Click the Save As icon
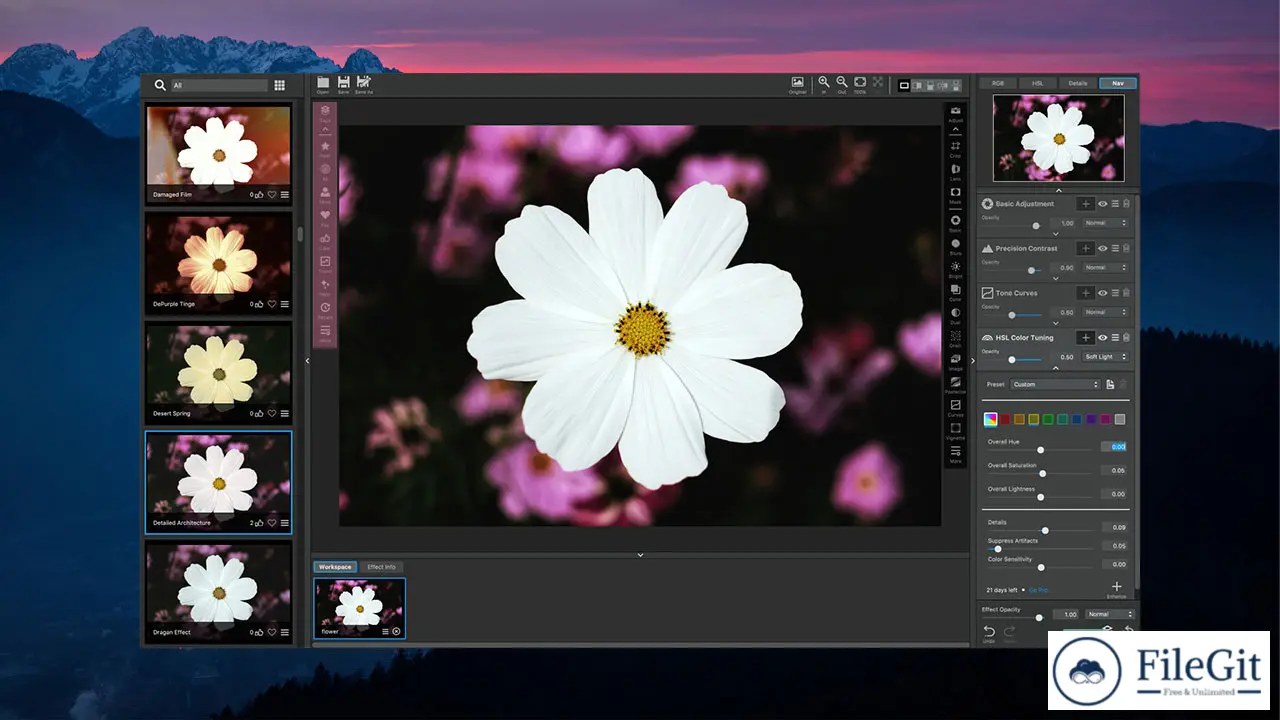The height and width of the screenshot is (720, 1280). tap(364, 82)
